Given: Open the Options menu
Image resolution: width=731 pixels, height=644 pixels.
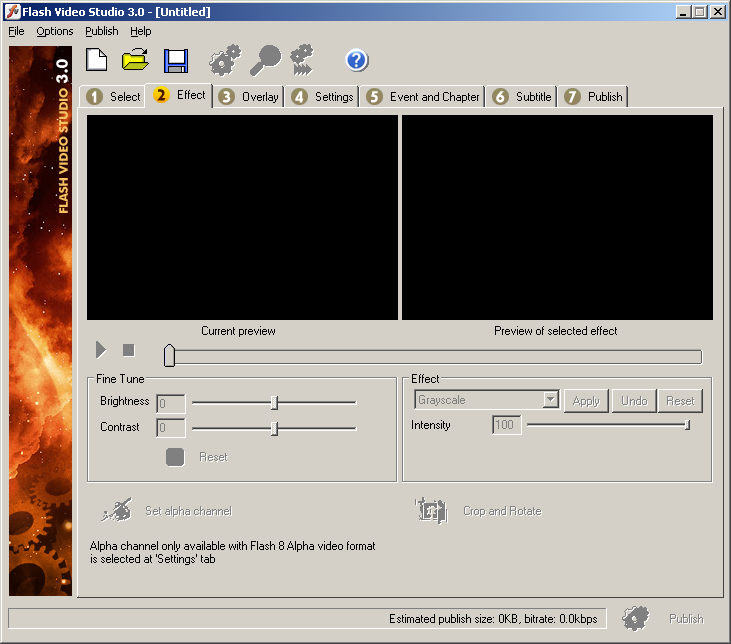Looking at the screenshot, I should pos(55,31).
